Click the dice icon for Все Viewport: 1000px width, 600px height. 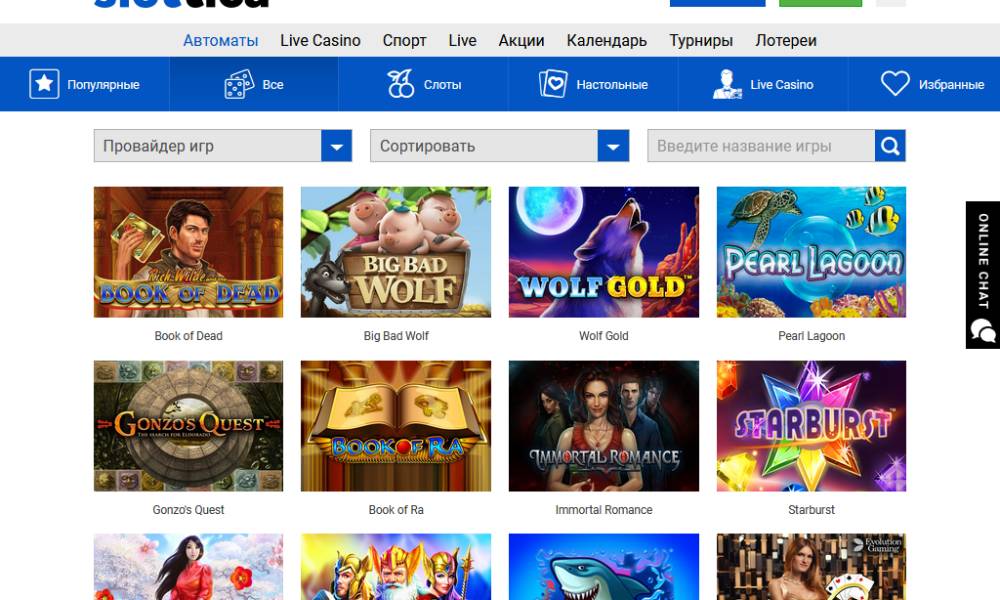[x=239, y=84]
